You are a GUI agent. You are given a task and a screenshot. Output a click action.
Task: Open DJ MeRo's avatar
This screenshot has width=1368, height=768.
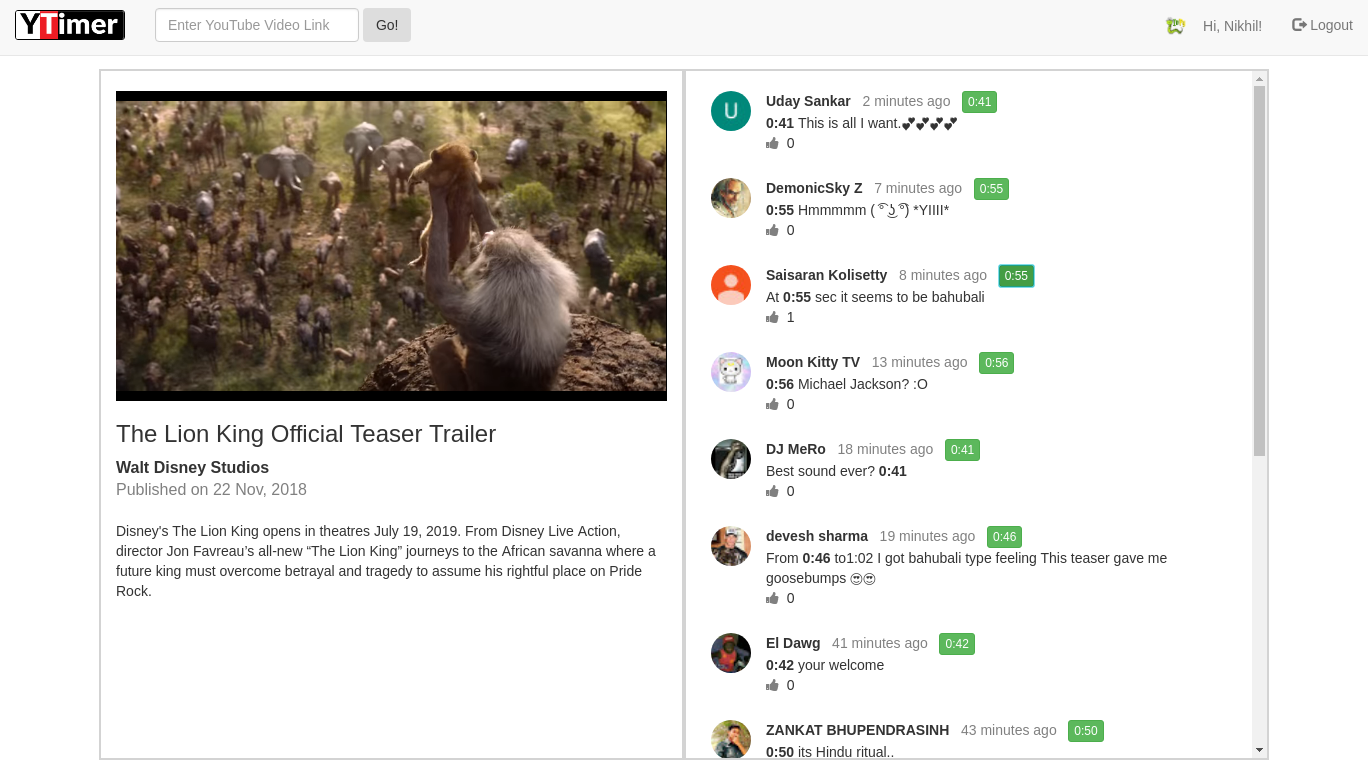pyautogui.click(x=731, y=459)
